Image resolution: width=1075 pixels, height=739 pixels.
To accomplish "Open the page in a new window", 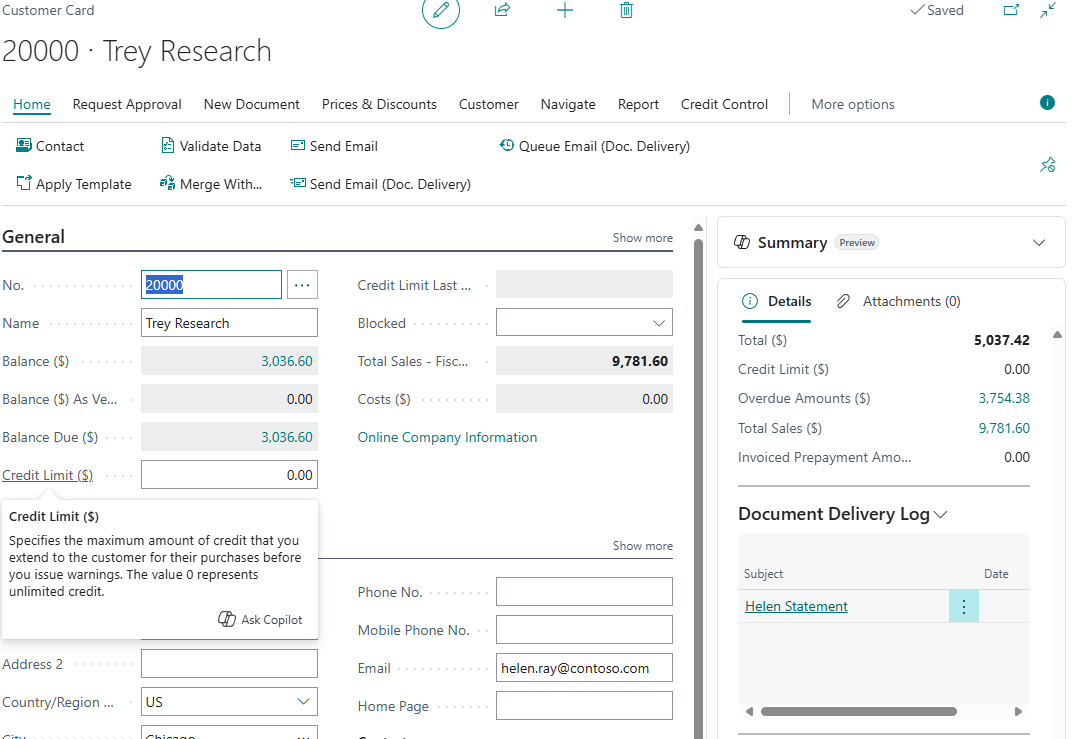I will pyautogui.click(x=1011, y=10).
